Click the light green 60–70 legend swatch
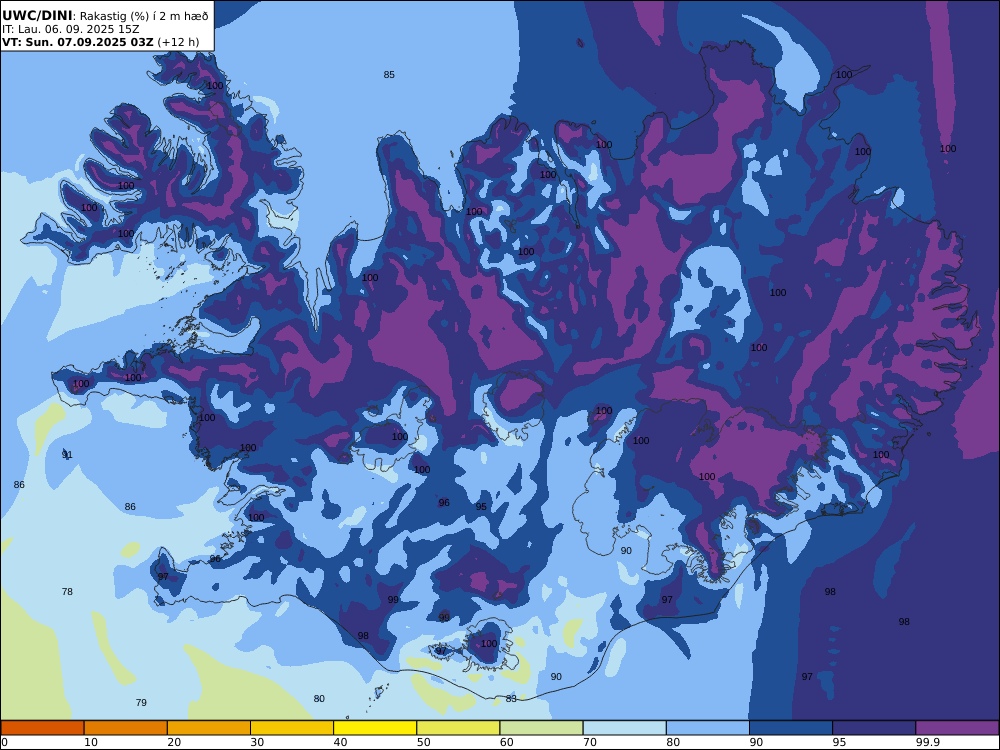Viewport: 1000px width, 750px height. (541, 728)
